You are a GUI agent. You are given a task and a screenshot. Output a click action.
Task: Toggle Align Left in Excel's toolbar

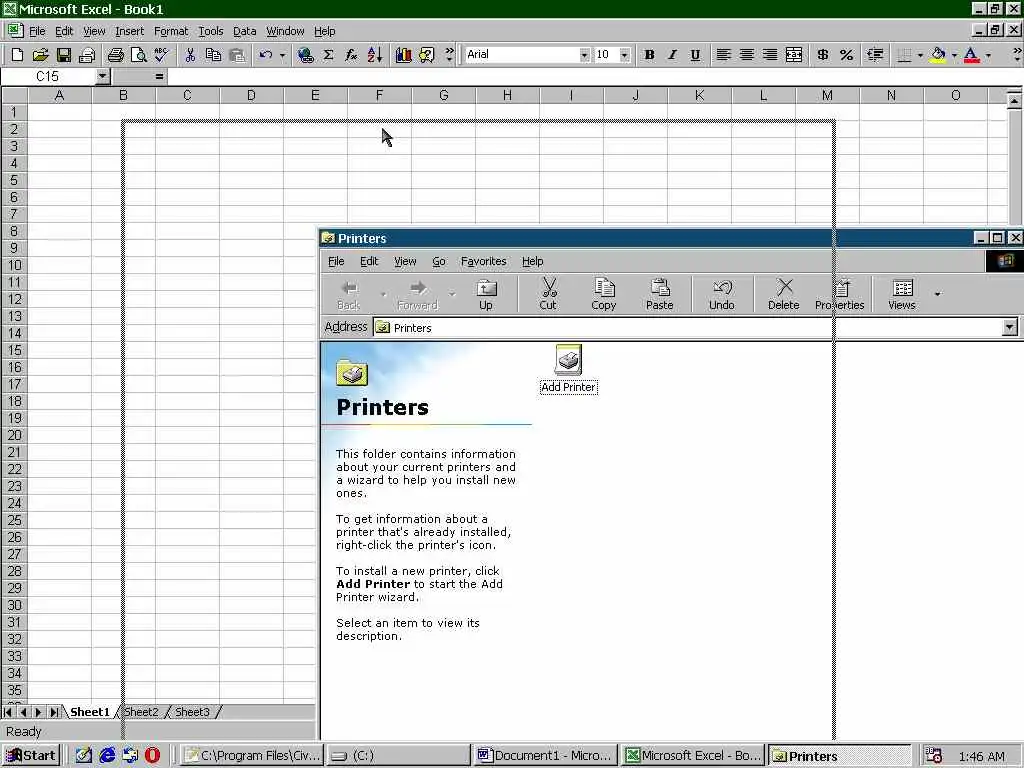(724, 55)
